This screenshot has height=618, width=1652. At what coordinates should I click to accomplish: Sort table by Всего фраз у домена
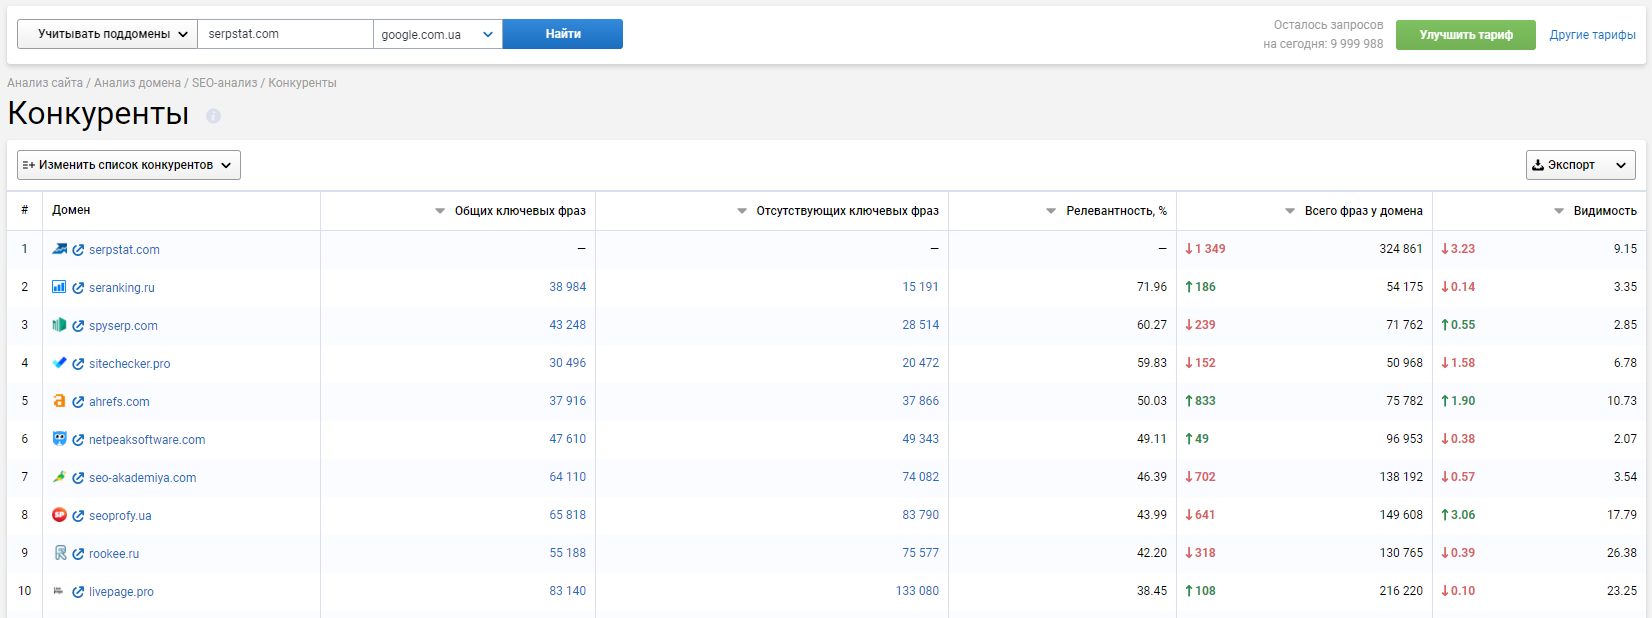(x=1354, y=211)
